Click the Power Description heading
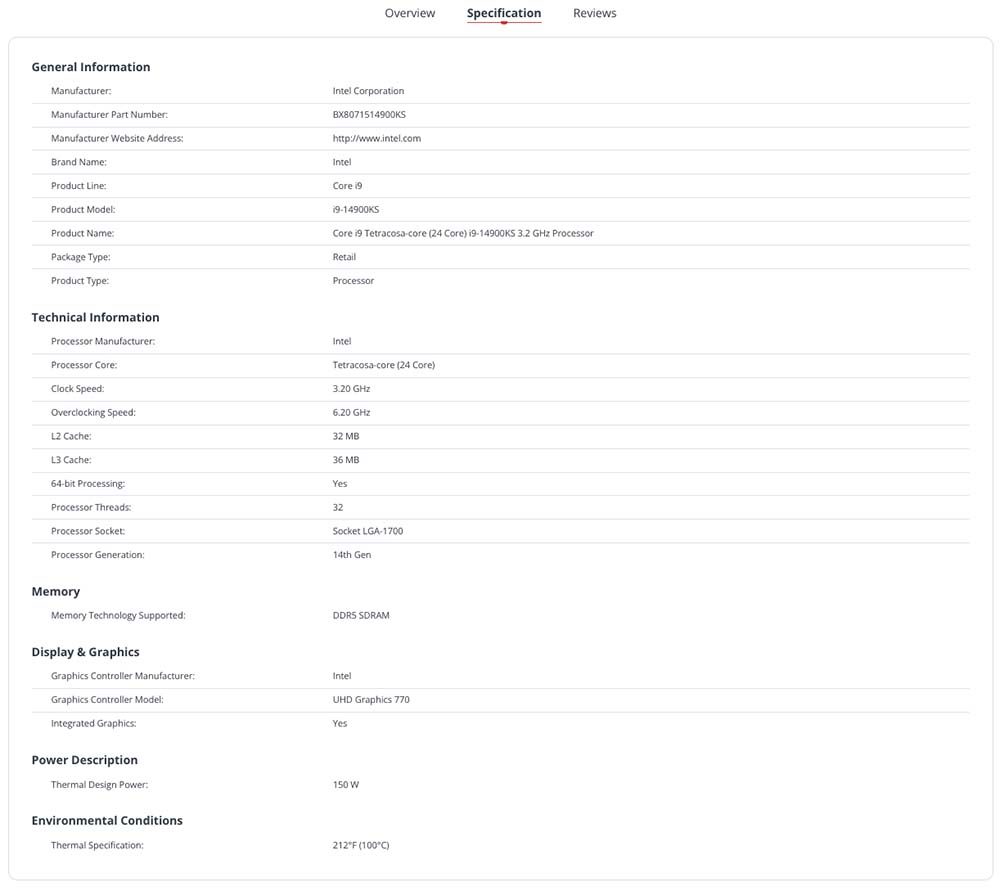Image resolution: width=1000 pixels, height=891 pixels. click(84, 760)
